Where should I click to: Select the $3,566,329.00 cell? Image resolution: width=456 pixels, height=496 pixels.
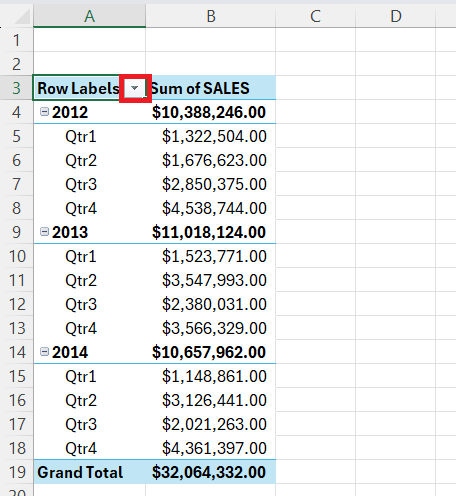tap(211, 328)
